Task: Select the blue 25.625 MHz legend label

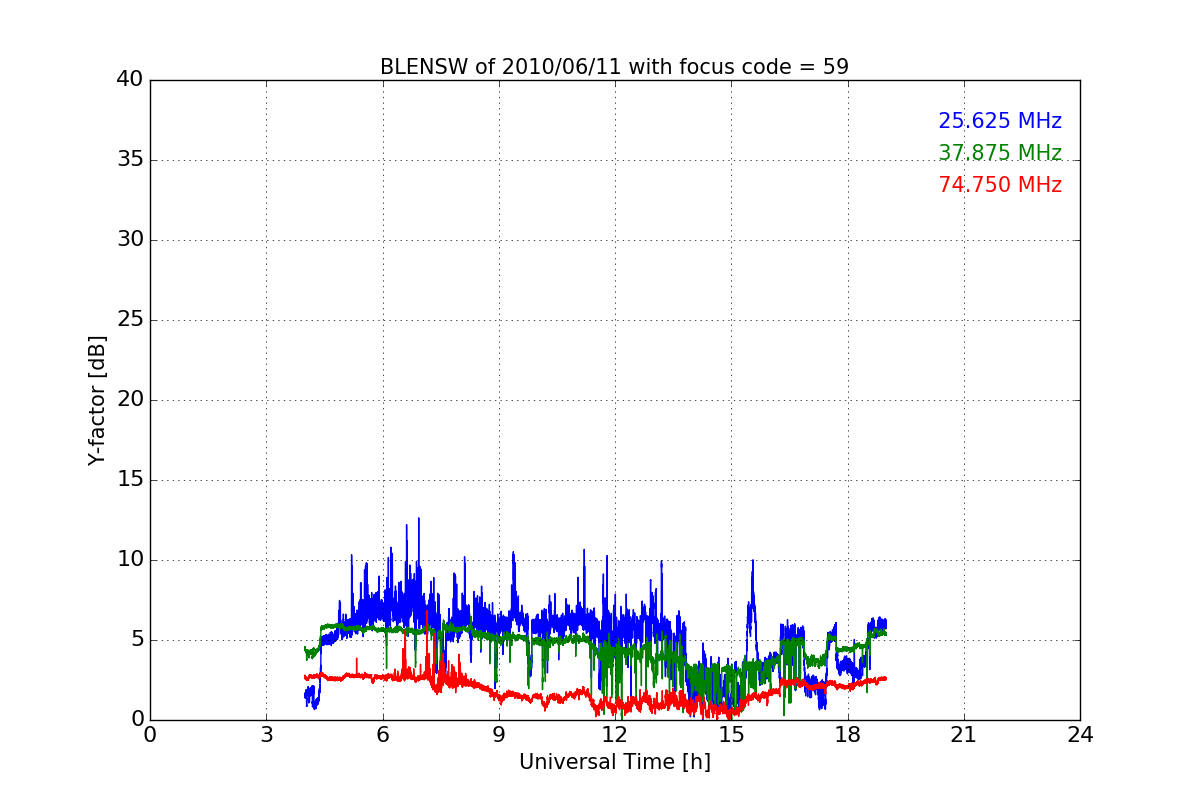Action: click(x=1000, y=121)
